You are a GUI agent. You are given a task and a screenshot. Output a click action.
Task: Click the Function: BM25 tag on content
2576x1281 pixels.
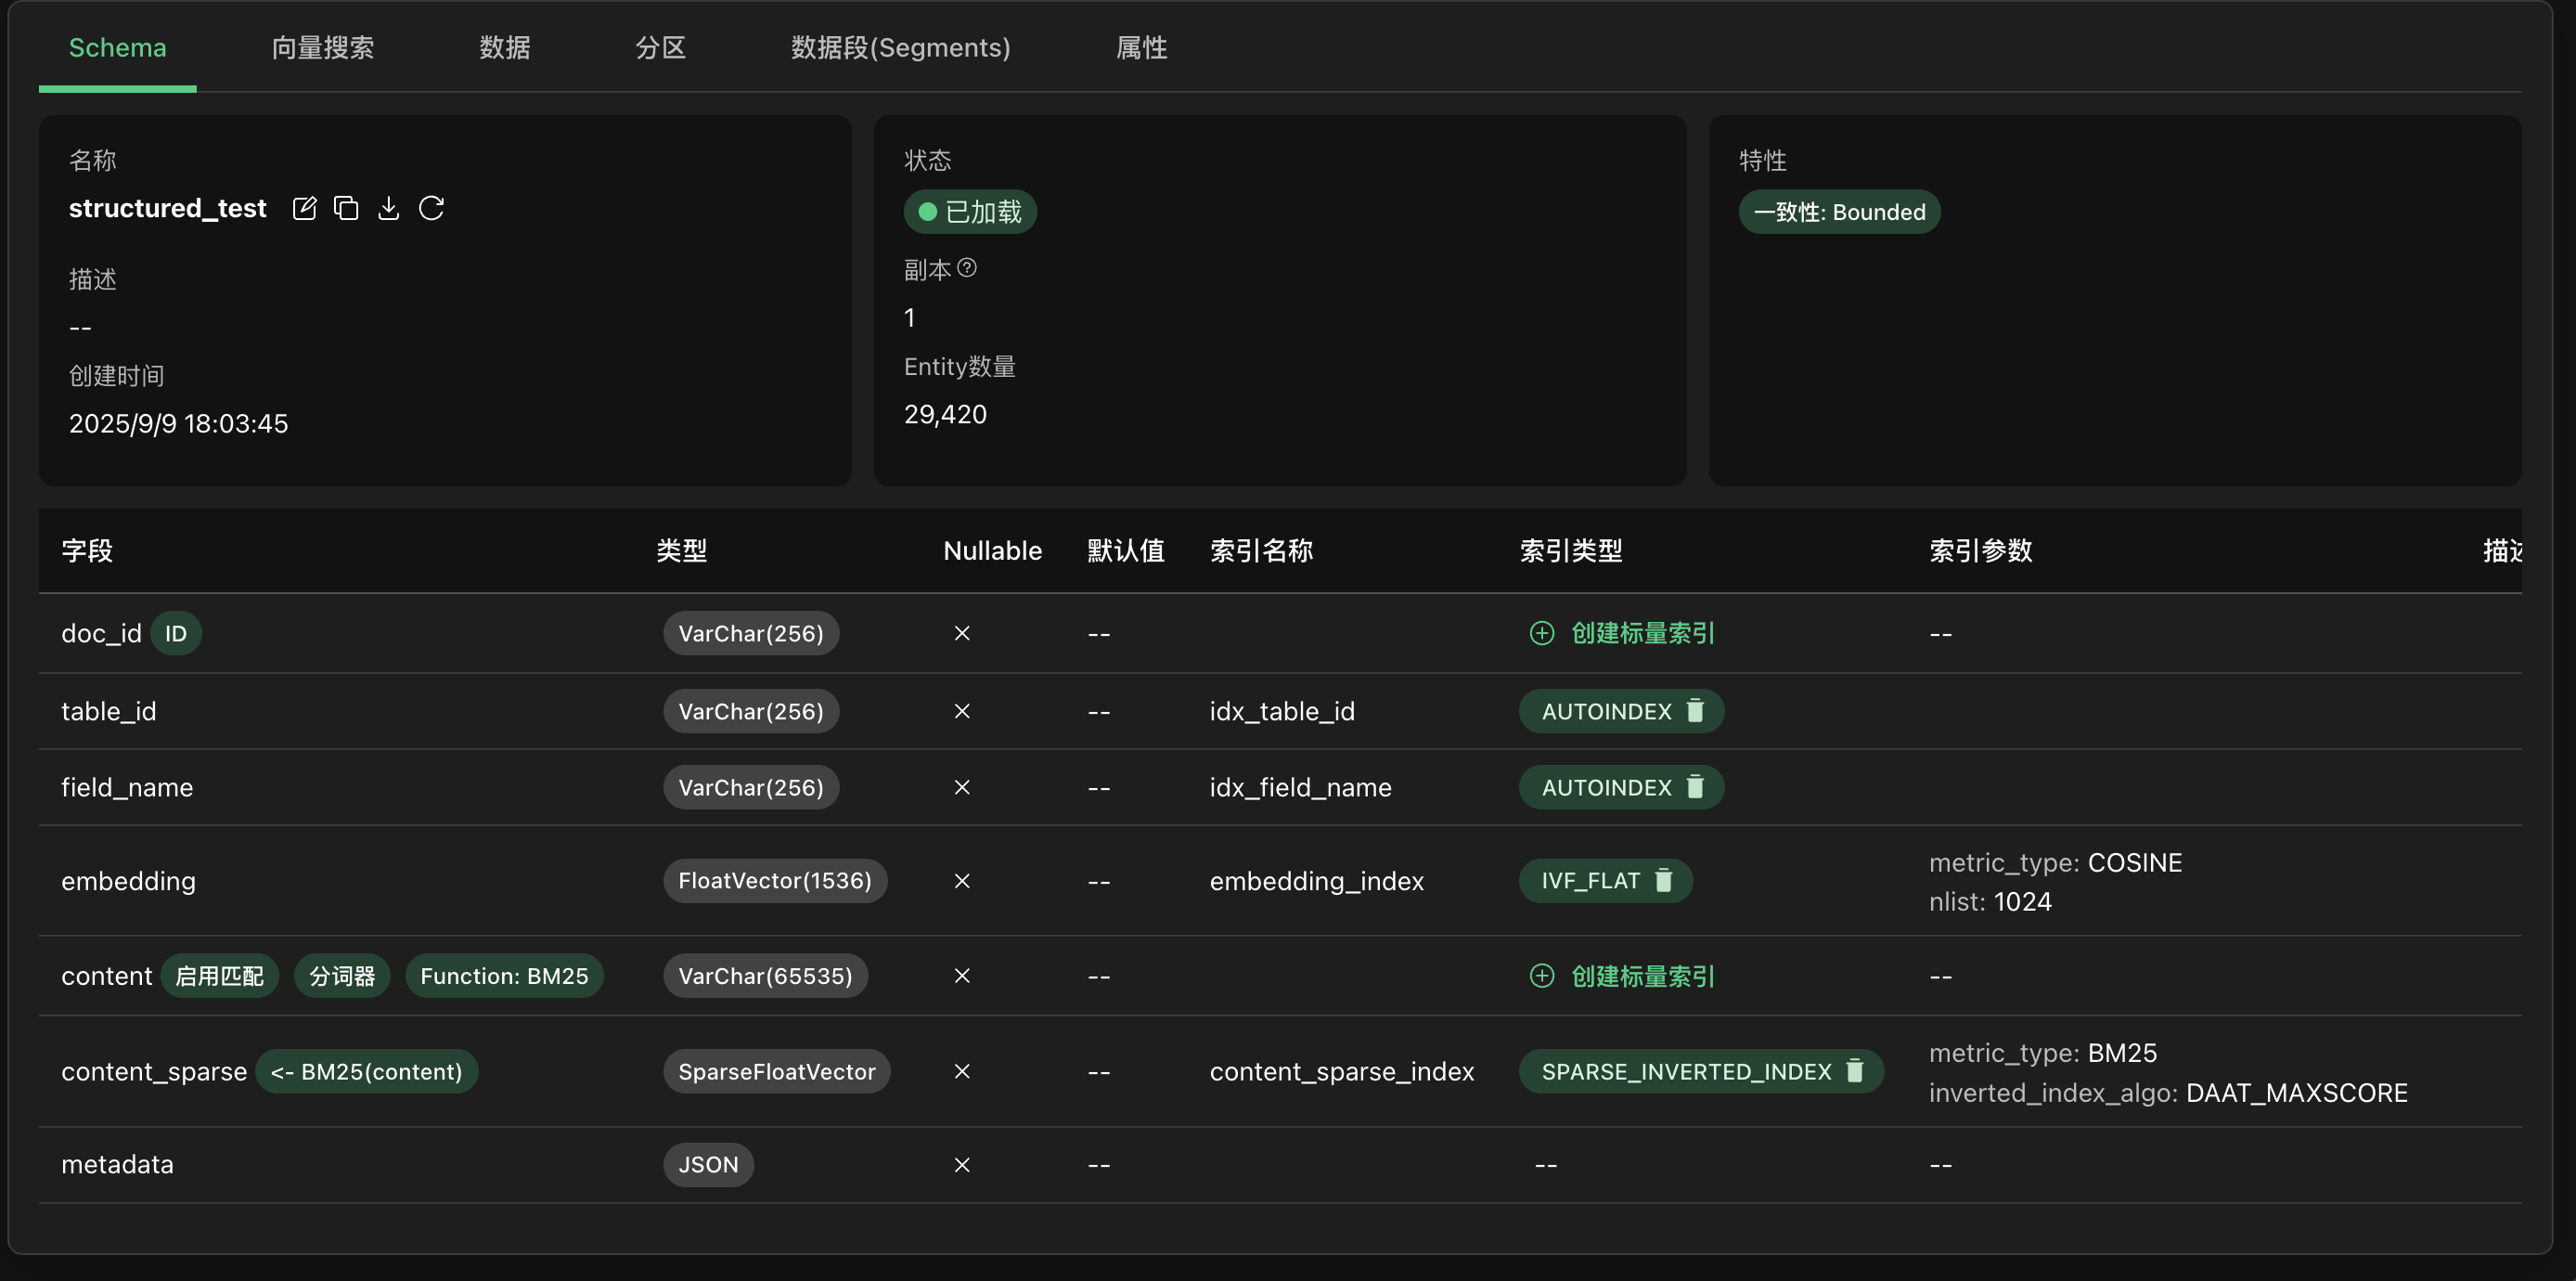[x=504, y=976]
